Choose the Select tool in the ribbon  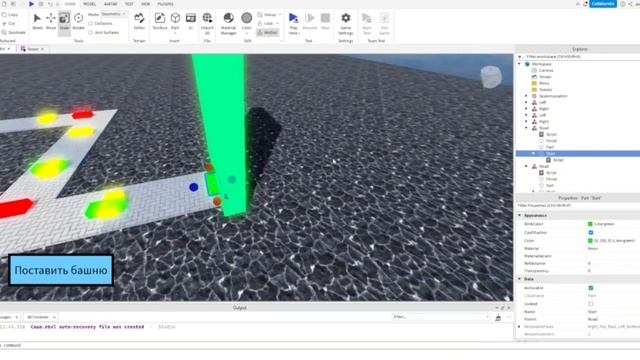tap(37, 21)
